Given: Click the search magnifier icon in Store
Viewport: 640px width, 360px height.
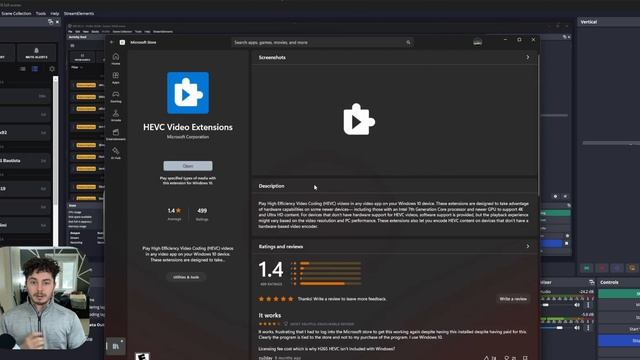Looking at the screenshot, I should point(408,42).
